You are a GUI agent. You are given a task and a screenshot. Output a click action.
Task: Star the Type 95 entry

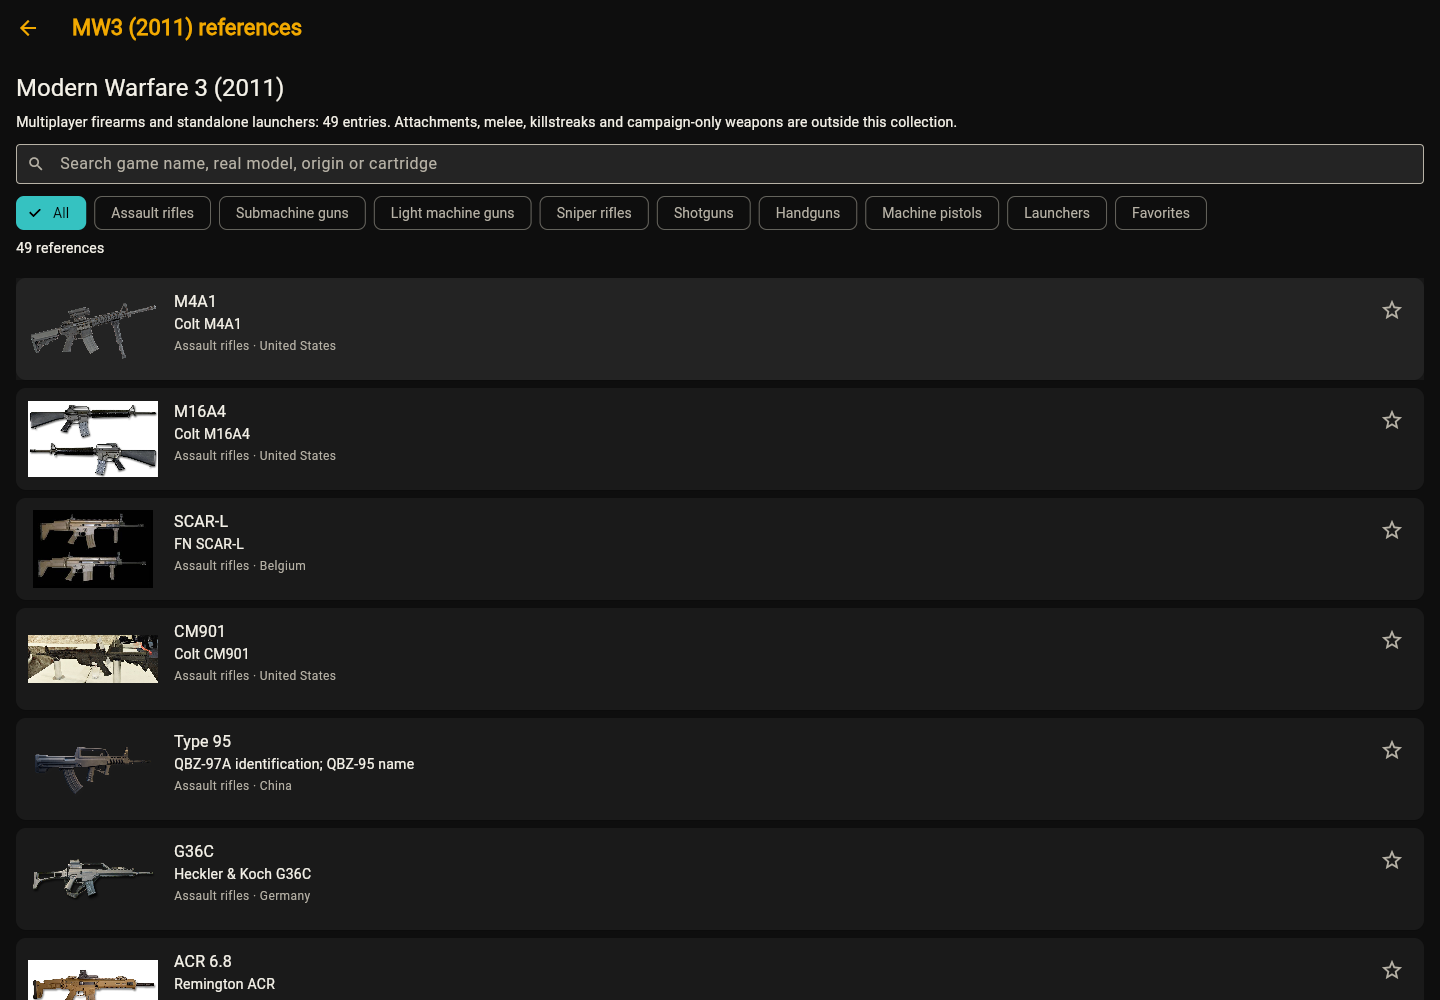click(1392, 750)
